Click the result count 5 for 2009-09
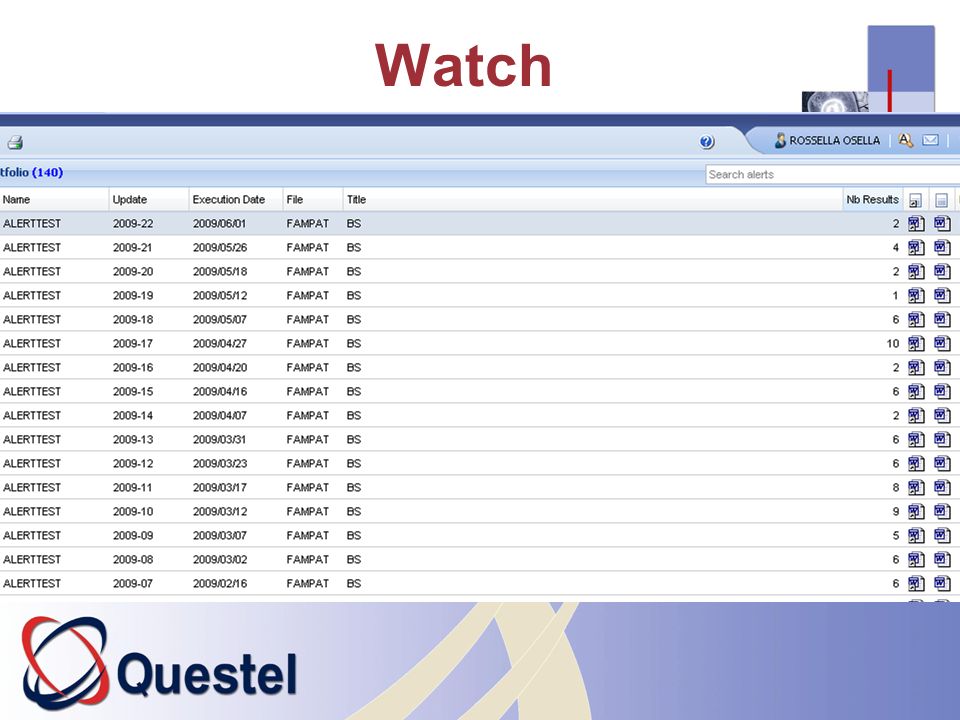This screenshot has height=720, width=960. pyautogui.click(x=896, y=535)
